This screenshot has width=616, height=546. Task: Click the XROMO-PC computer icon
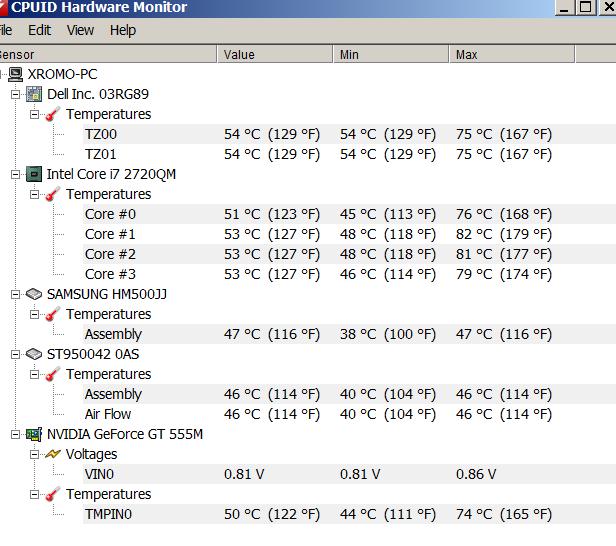coord(16,74)
